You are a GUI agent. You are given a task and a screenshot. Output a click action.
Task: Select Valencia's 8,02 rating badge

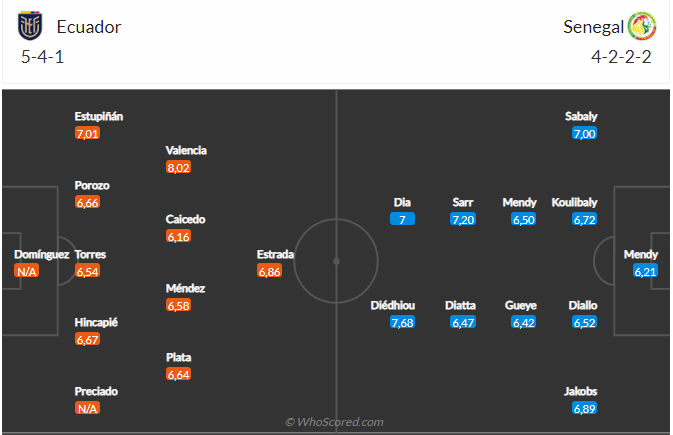click(x=178, y=168)
